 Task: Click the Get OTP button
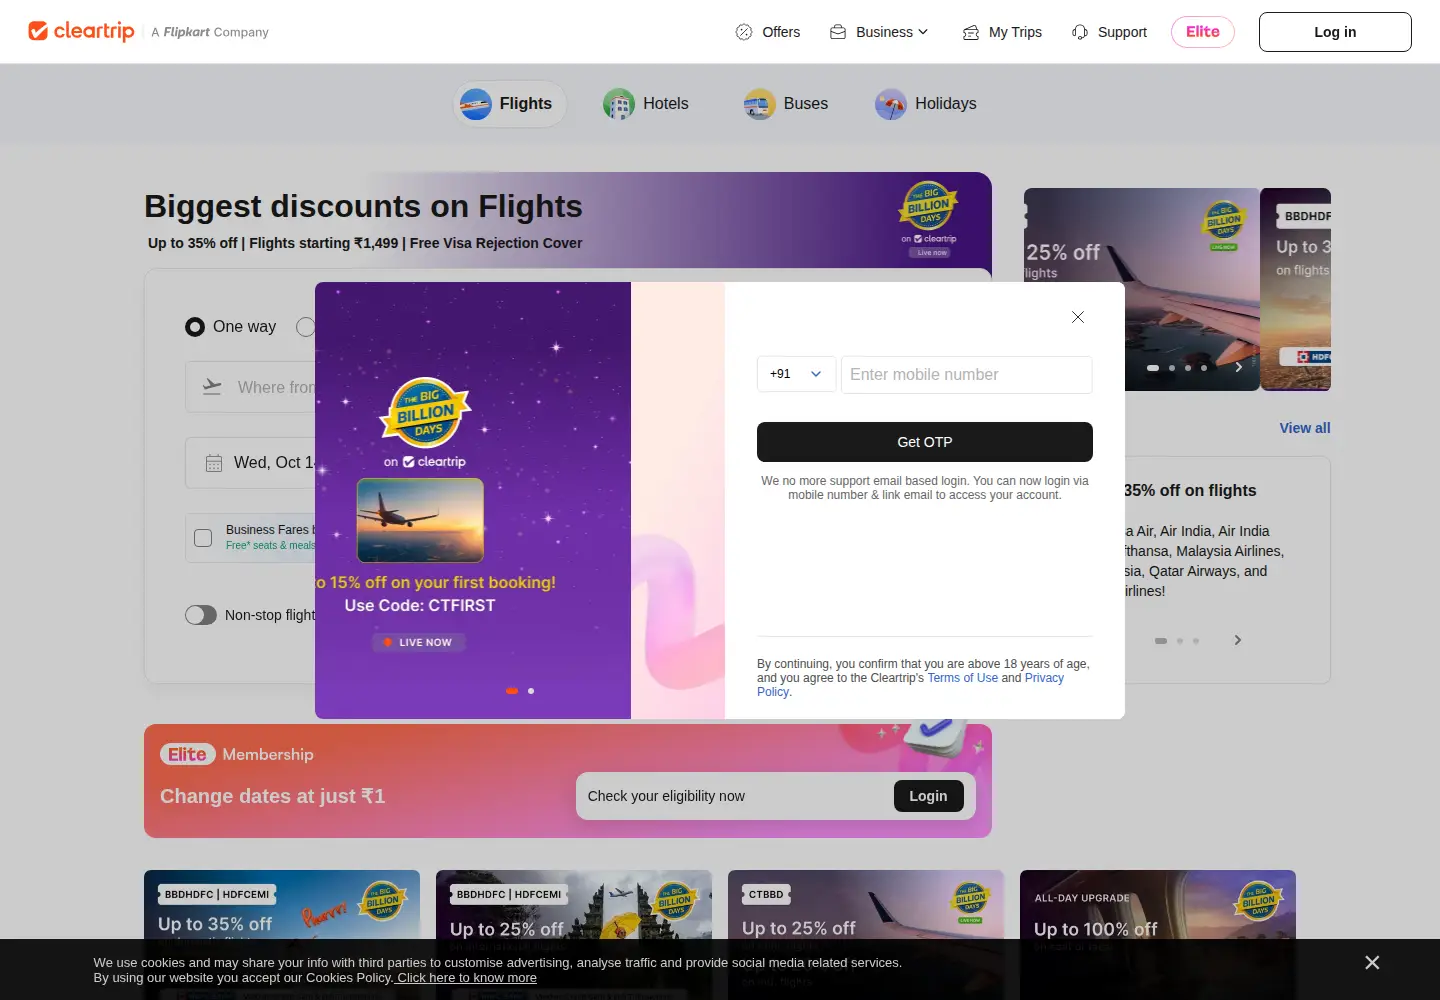(x=925, y=442)
